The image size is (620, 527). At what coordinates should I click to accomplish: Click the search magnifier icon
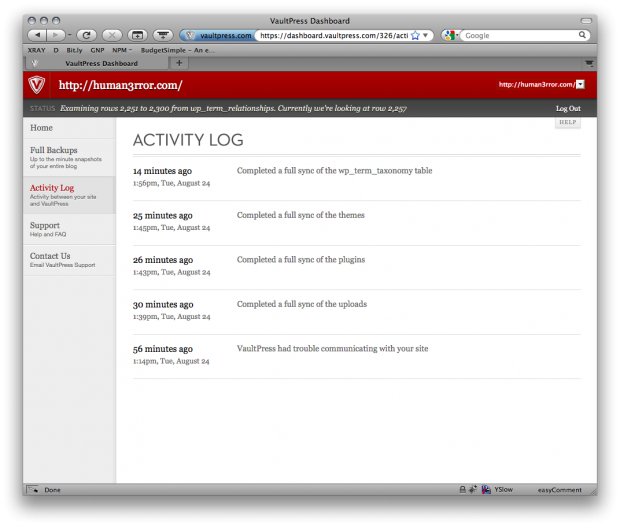coord(582,35)
